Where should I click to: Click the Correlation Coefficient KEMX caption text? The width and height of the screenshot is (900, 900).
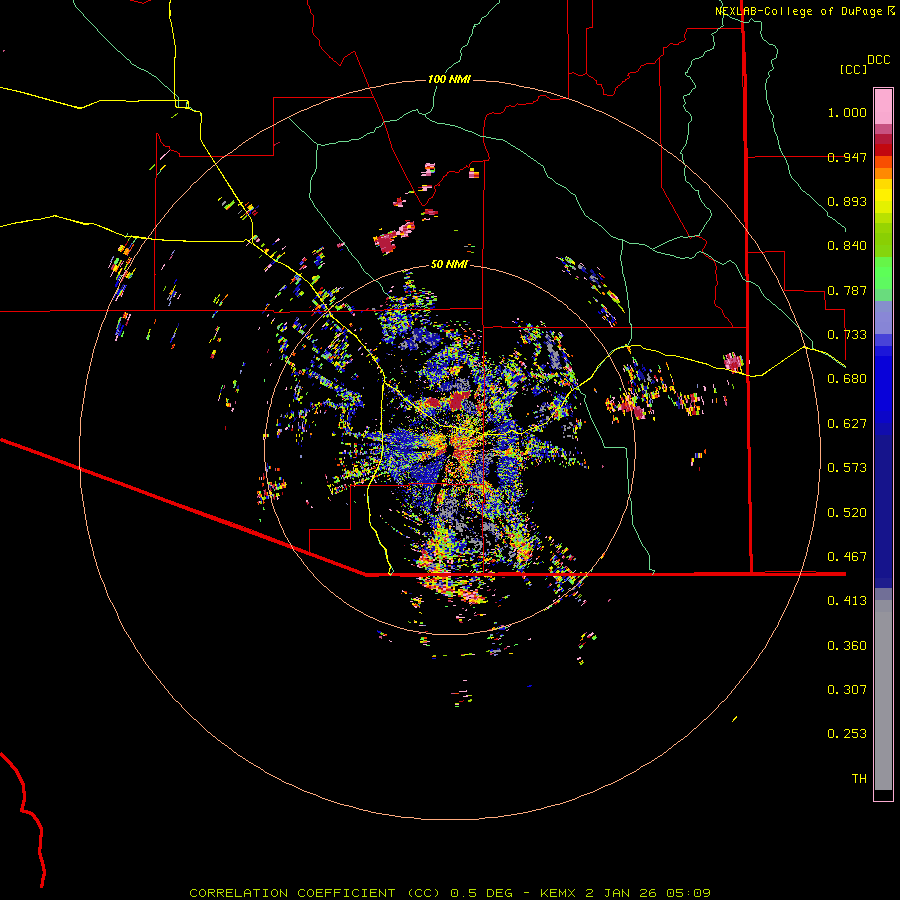[450, 893]
